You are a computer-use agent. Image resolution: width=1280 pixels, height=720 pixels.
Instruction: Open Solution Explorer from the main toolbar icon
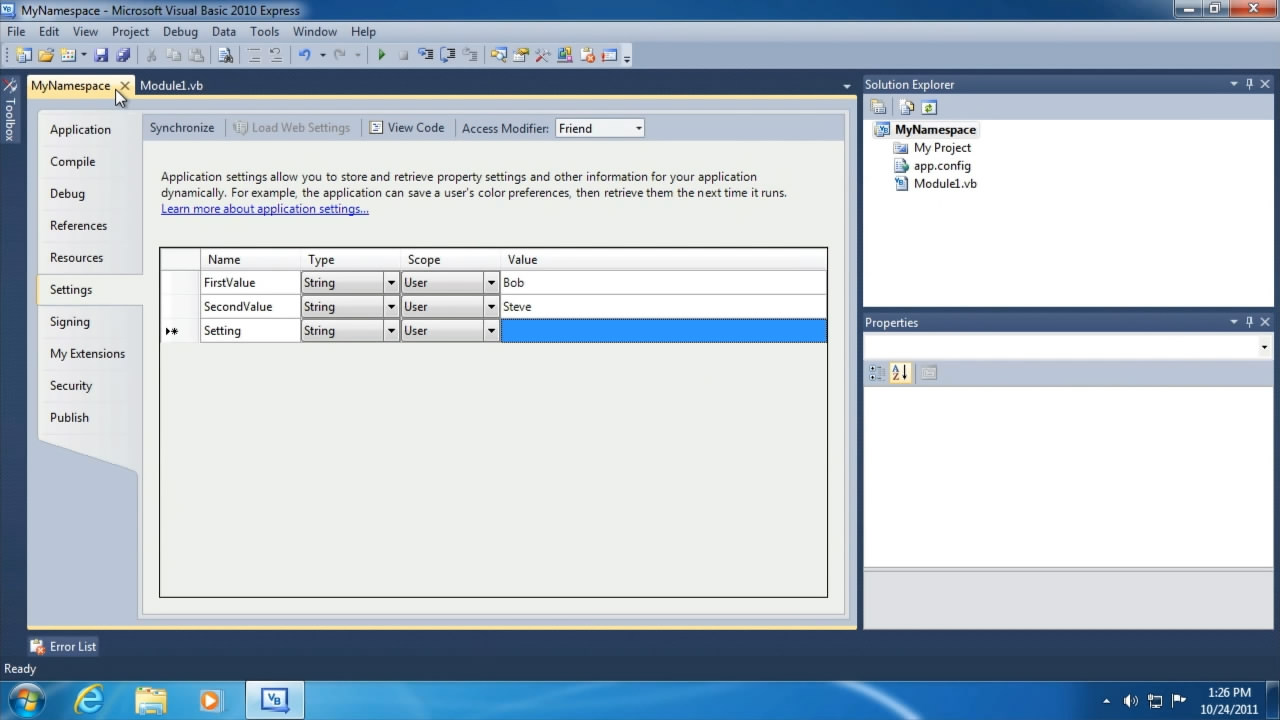pos(497,55)
